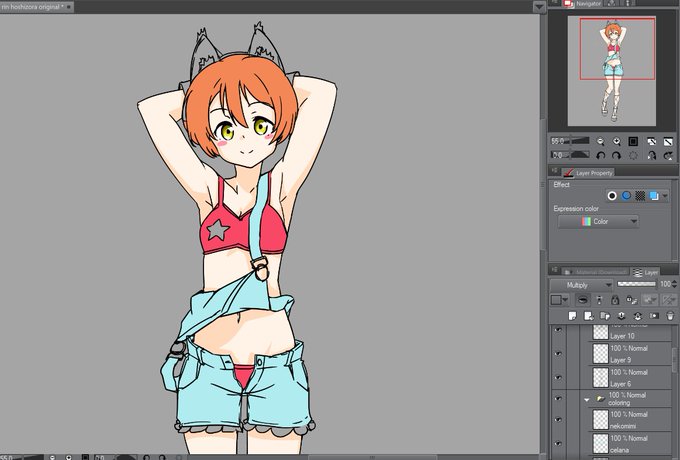
Task: Flip canvas vertically in Navigator
Action: [x=668, y=155]
